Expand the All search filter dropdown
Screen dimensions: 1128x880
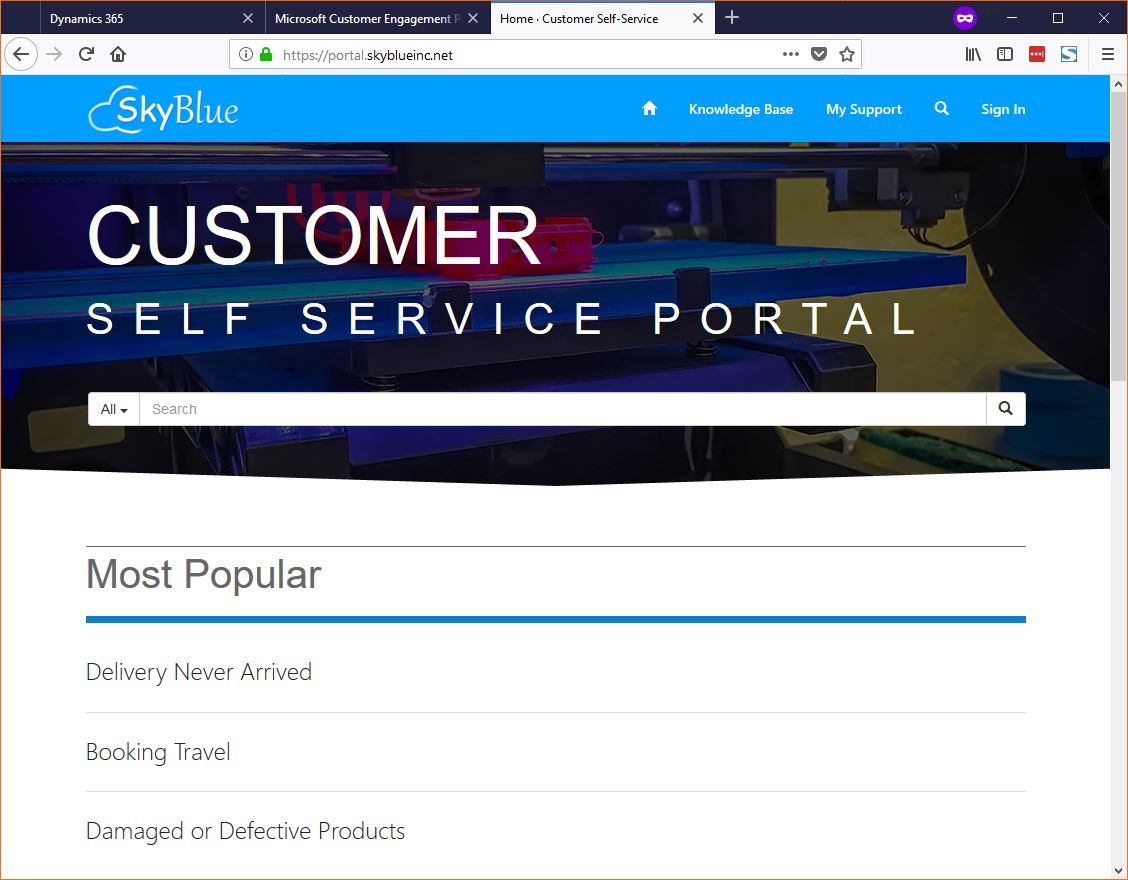click(x=114, y=409)
